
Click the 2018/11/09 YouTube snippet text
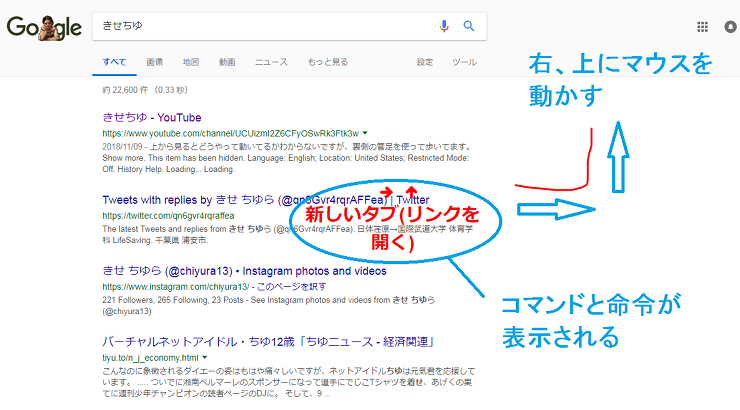pos(286,158)
